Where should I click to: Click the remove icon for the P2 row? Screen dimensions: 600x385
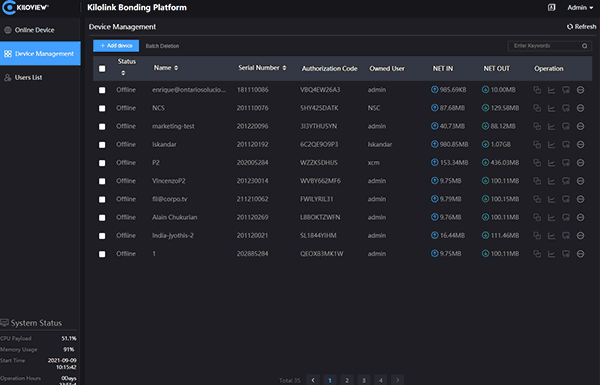pyautogui.click(x=580, y=163)
